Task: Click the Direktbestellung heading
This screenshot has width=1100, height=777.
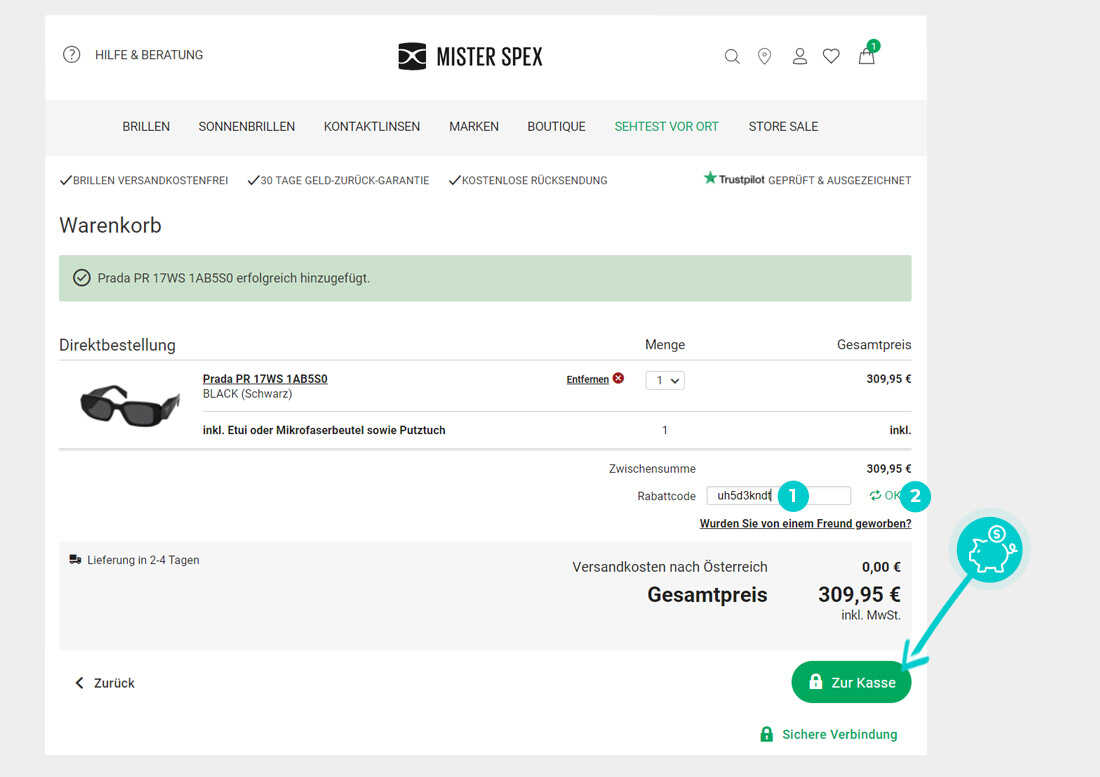Action: tap(117, 345)
